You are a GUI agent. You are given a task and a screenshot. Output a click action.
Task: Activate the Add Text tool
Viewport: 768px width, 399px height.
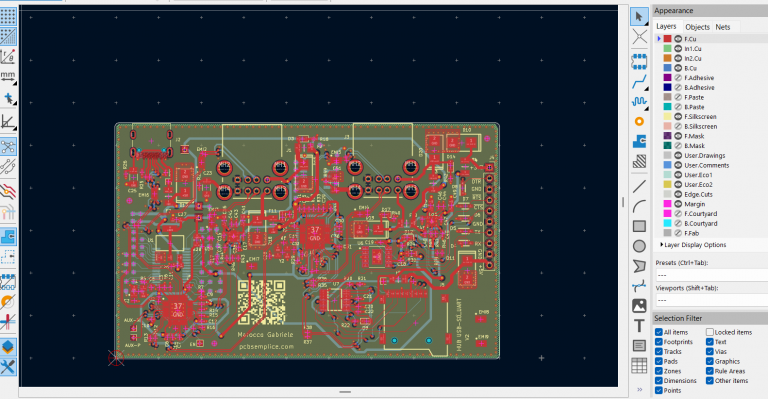[x=639, y=326]
